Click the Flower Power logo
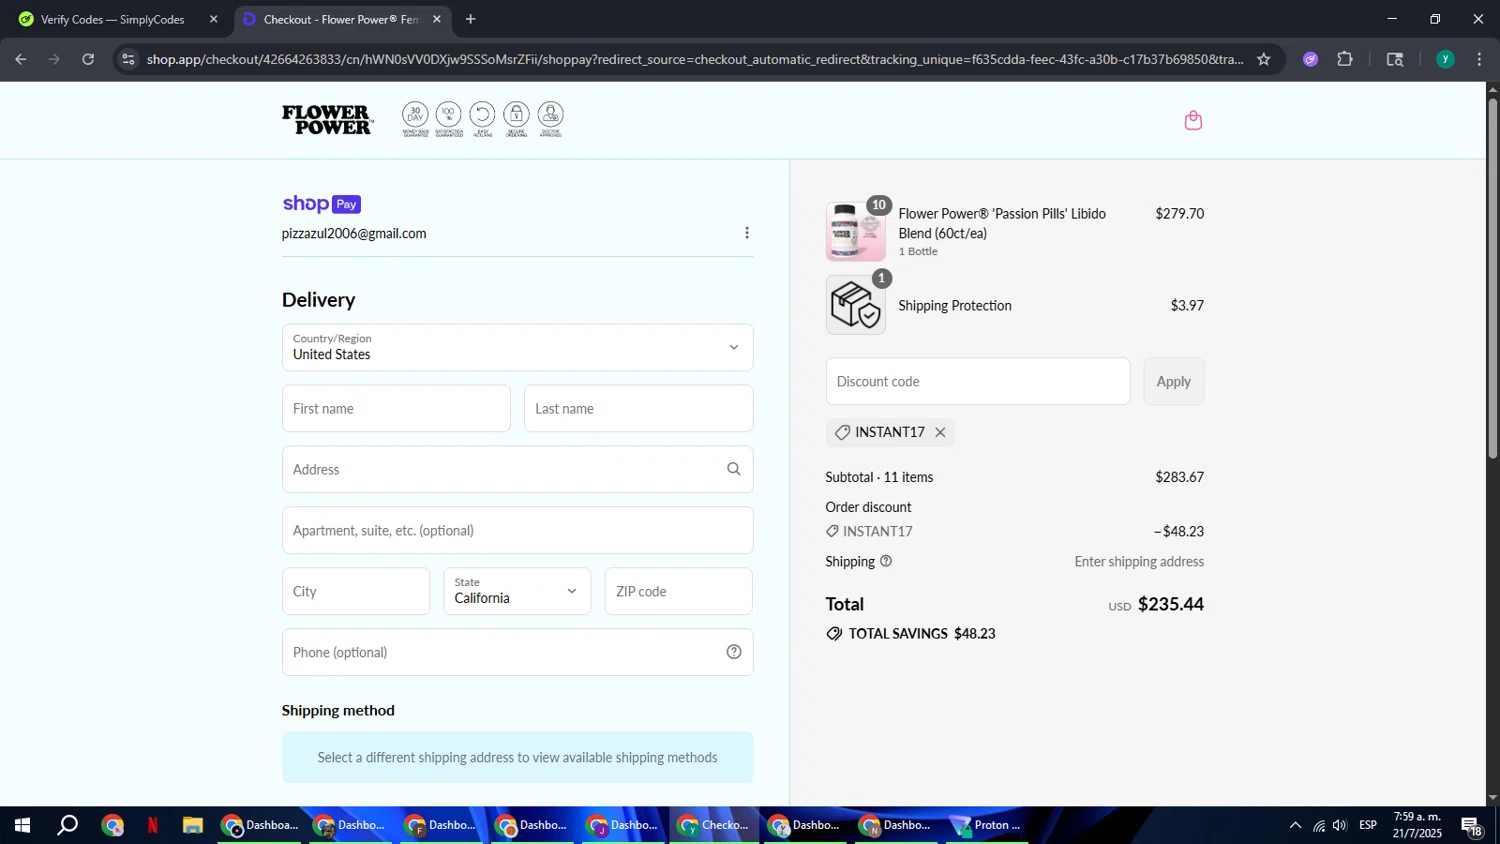 click(328, 120)
